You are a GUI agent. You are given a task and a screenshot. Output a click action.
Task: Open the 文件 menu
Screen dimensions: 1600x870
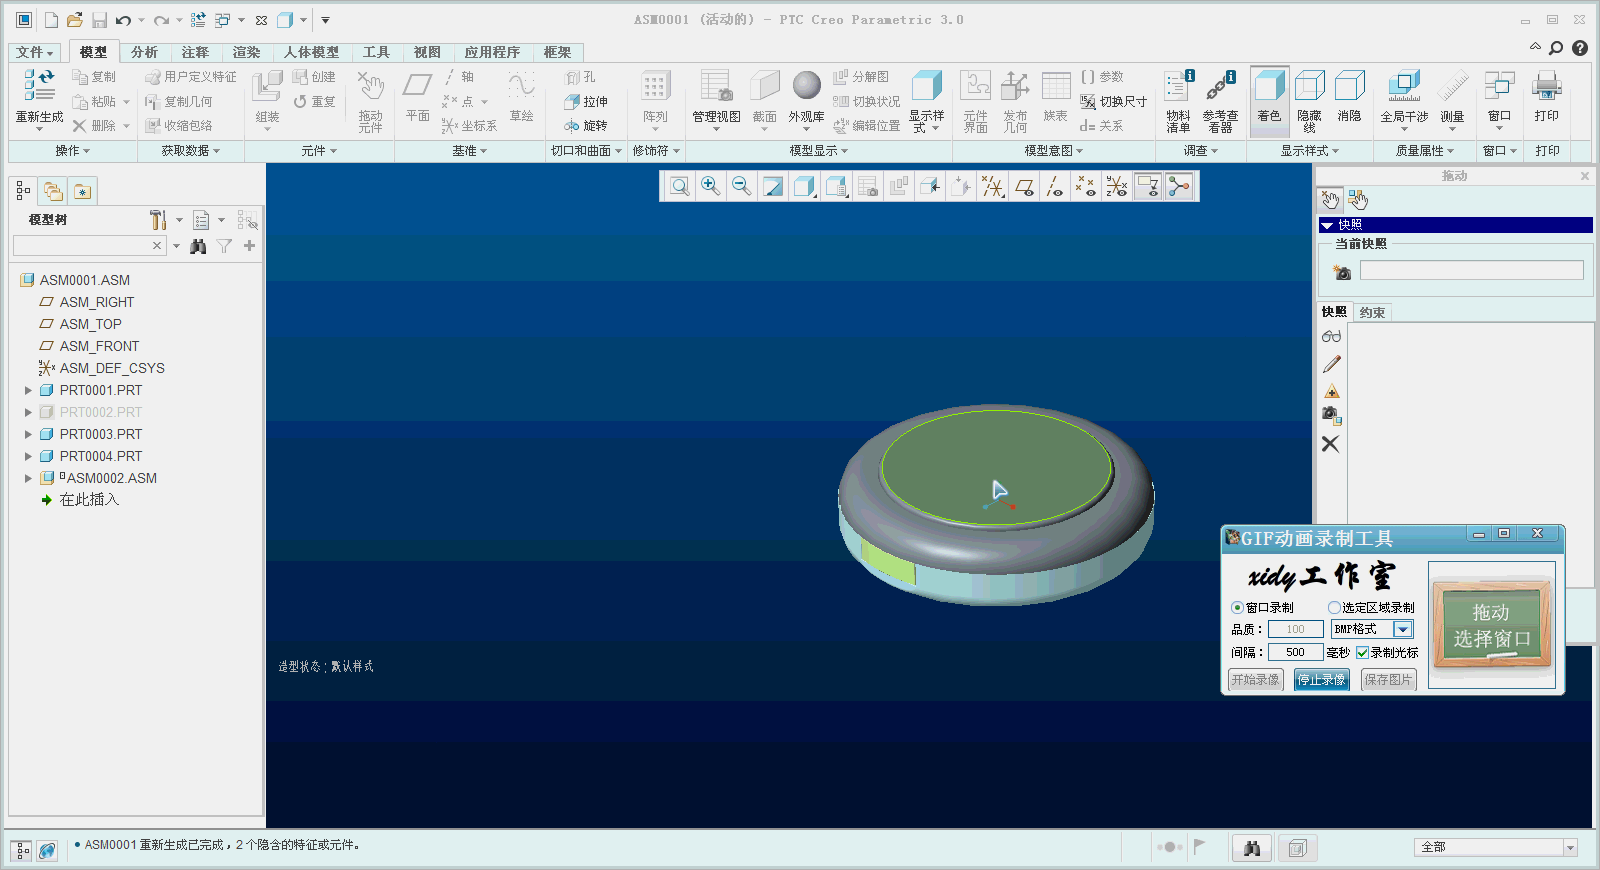point(35,52)
